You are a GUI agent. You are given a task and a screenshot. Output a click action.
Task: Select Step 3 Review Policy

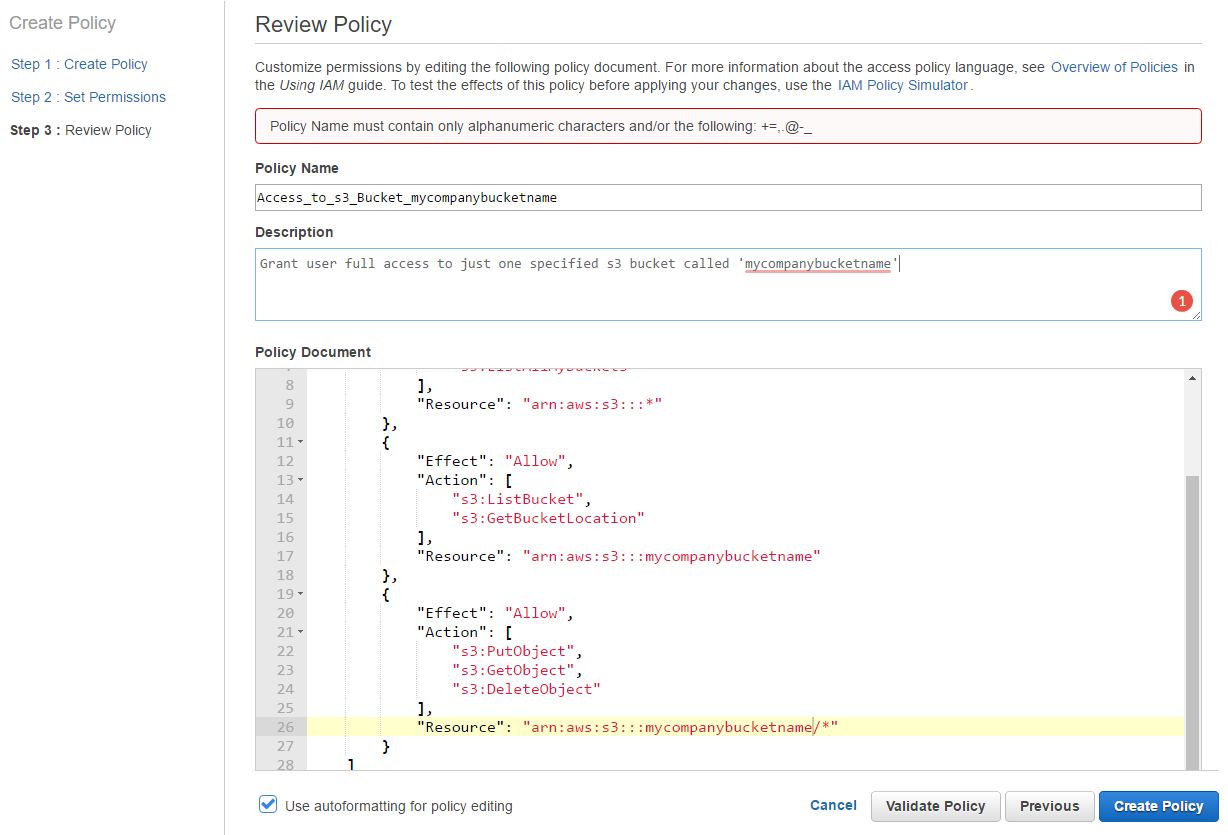[81, 130]
